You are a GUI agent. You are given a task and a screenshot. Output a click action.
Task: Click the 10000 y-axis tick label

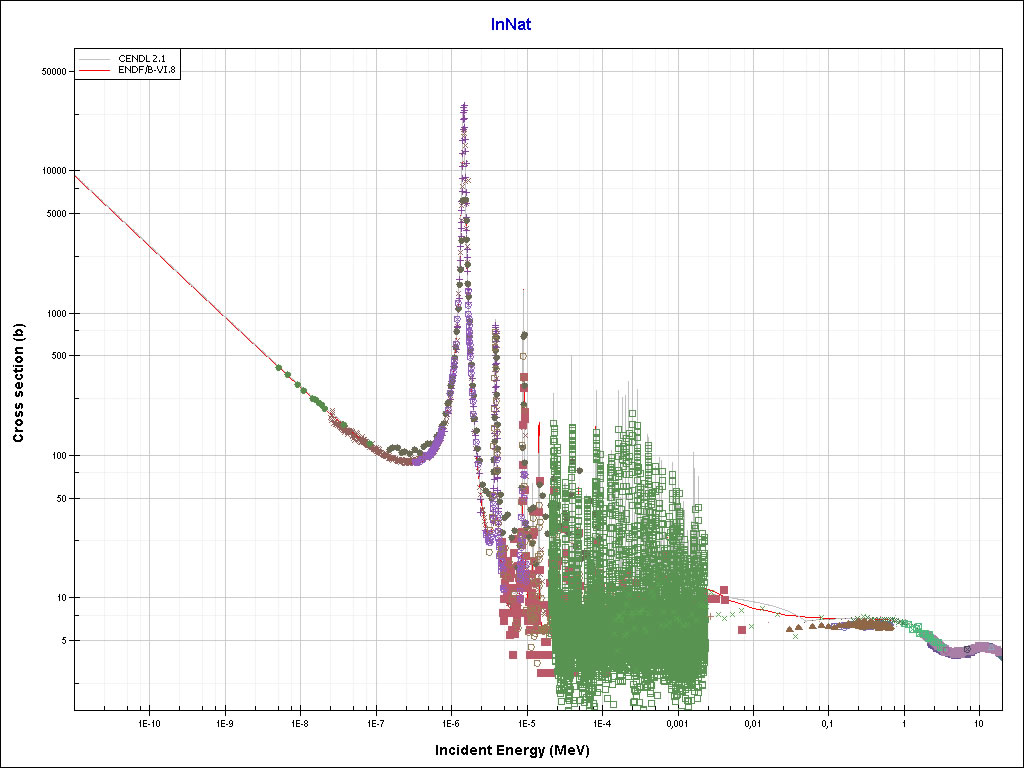52,171
